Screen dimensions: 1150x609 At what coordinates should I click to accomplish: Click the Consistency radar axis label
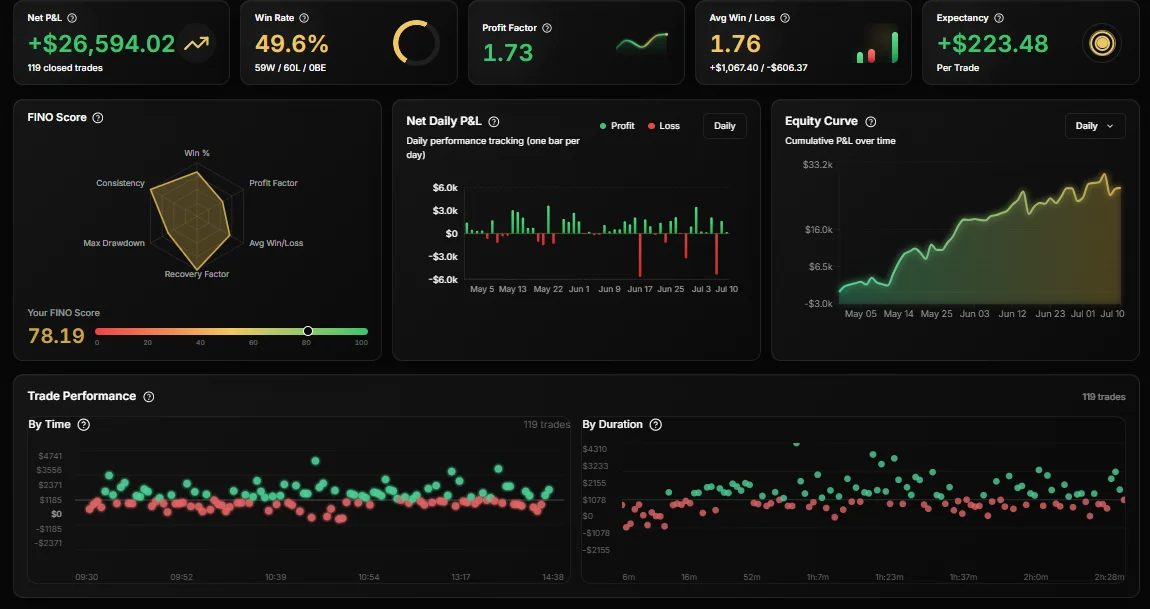[x=120, y=183]
